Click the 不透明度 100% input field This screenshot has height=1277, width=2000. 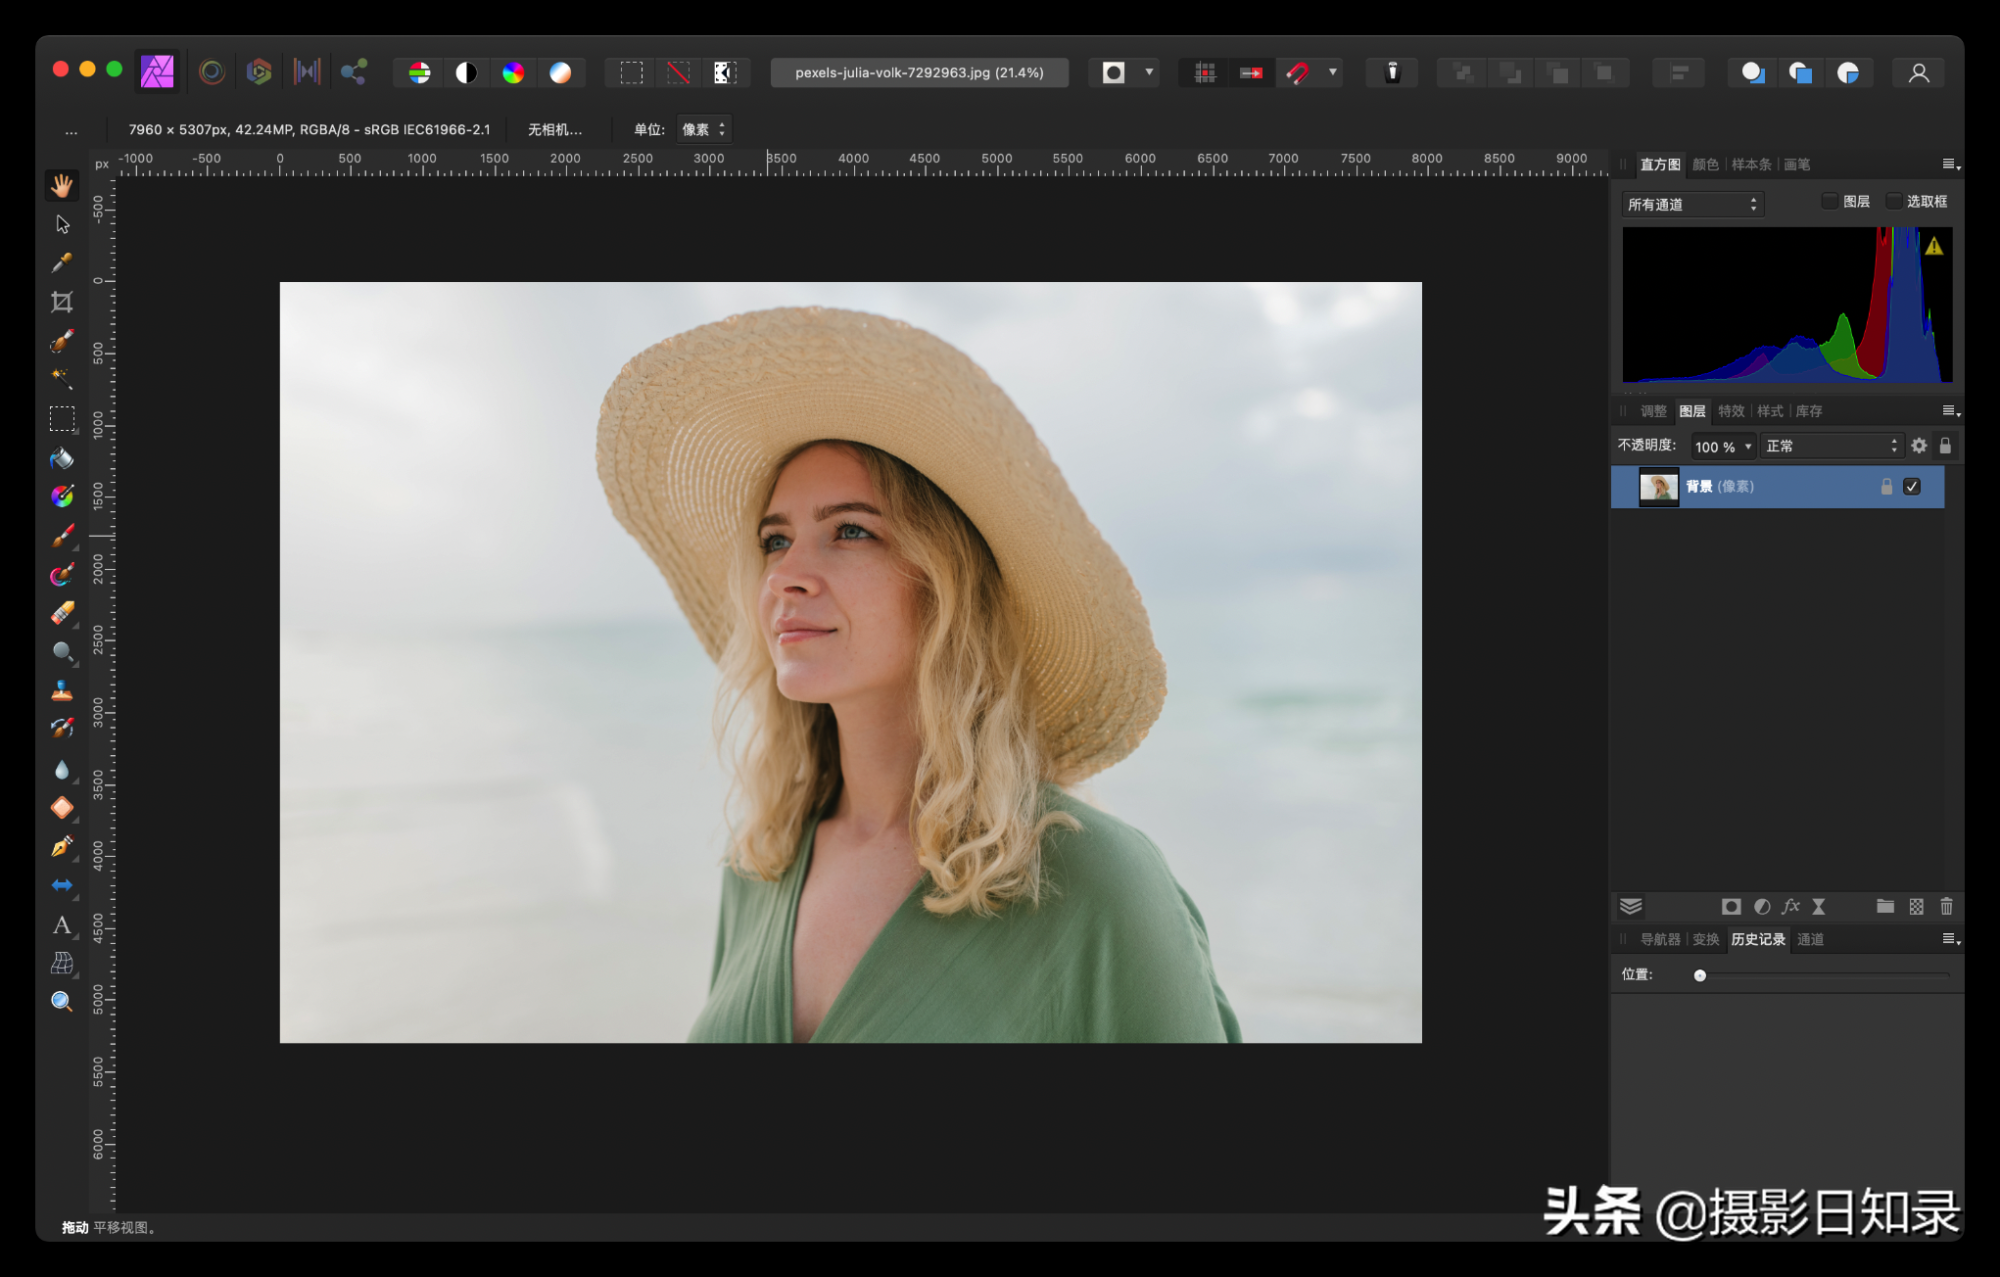tap(1716, 446)
